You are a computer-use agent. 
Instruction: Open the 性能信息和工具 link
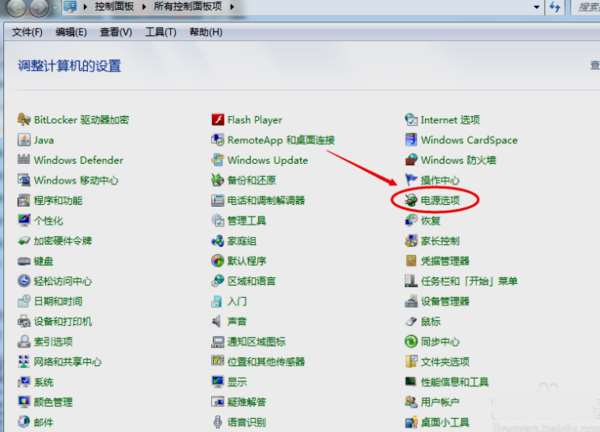point(455,382)
